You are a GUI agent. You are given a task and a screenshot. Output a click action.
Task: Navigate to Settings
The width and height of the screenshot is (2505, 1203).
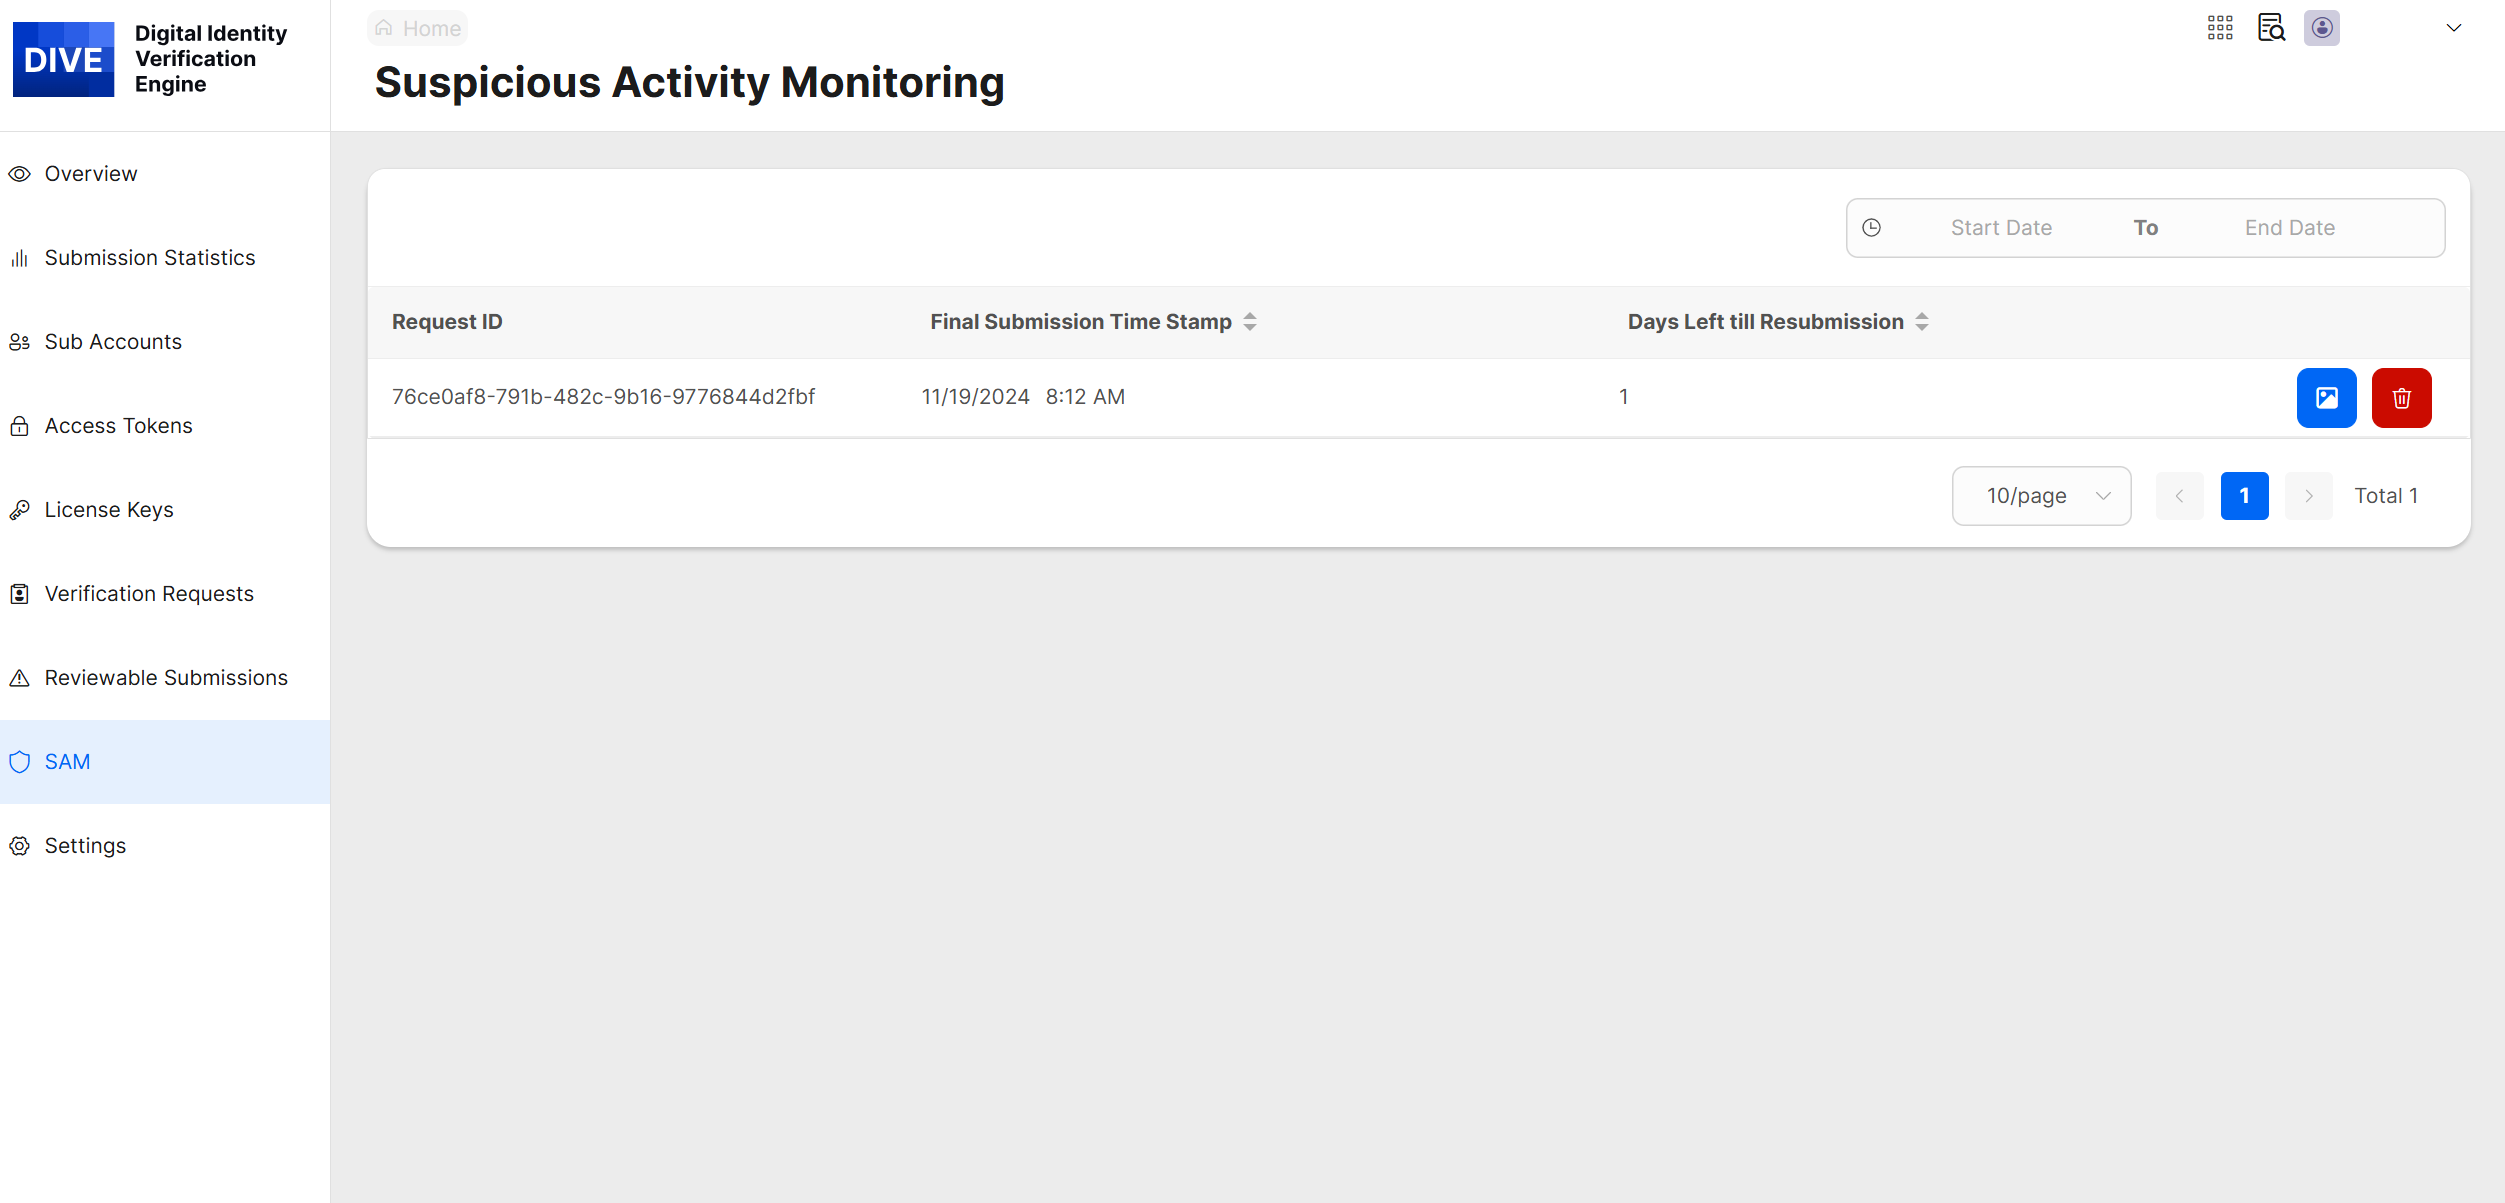85,846
